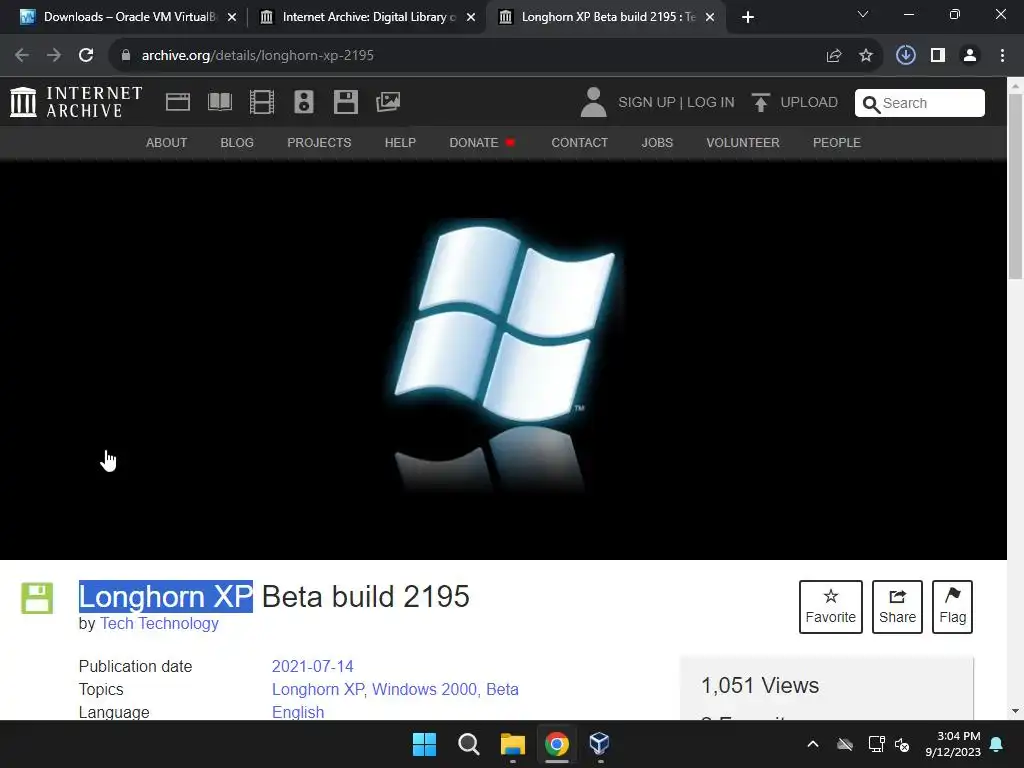1024x768 pixels.
Task: Close the Downloads – Oracle VM VirtualBox tab
Action: pyautogui.click(x=232, y=17)
